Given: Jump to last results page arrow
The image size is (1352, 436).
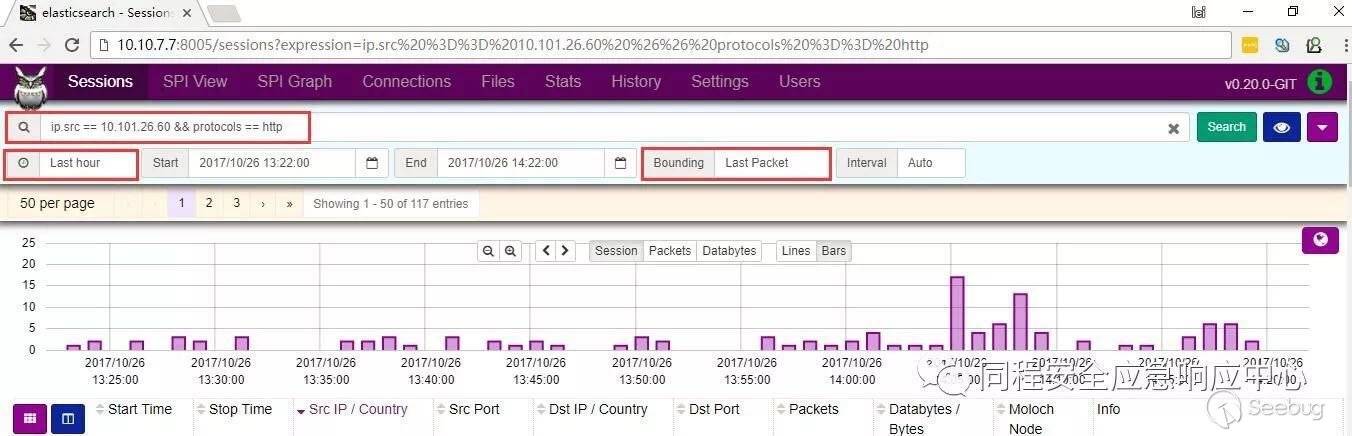Looking at the screenshot, I should point(289,203).
